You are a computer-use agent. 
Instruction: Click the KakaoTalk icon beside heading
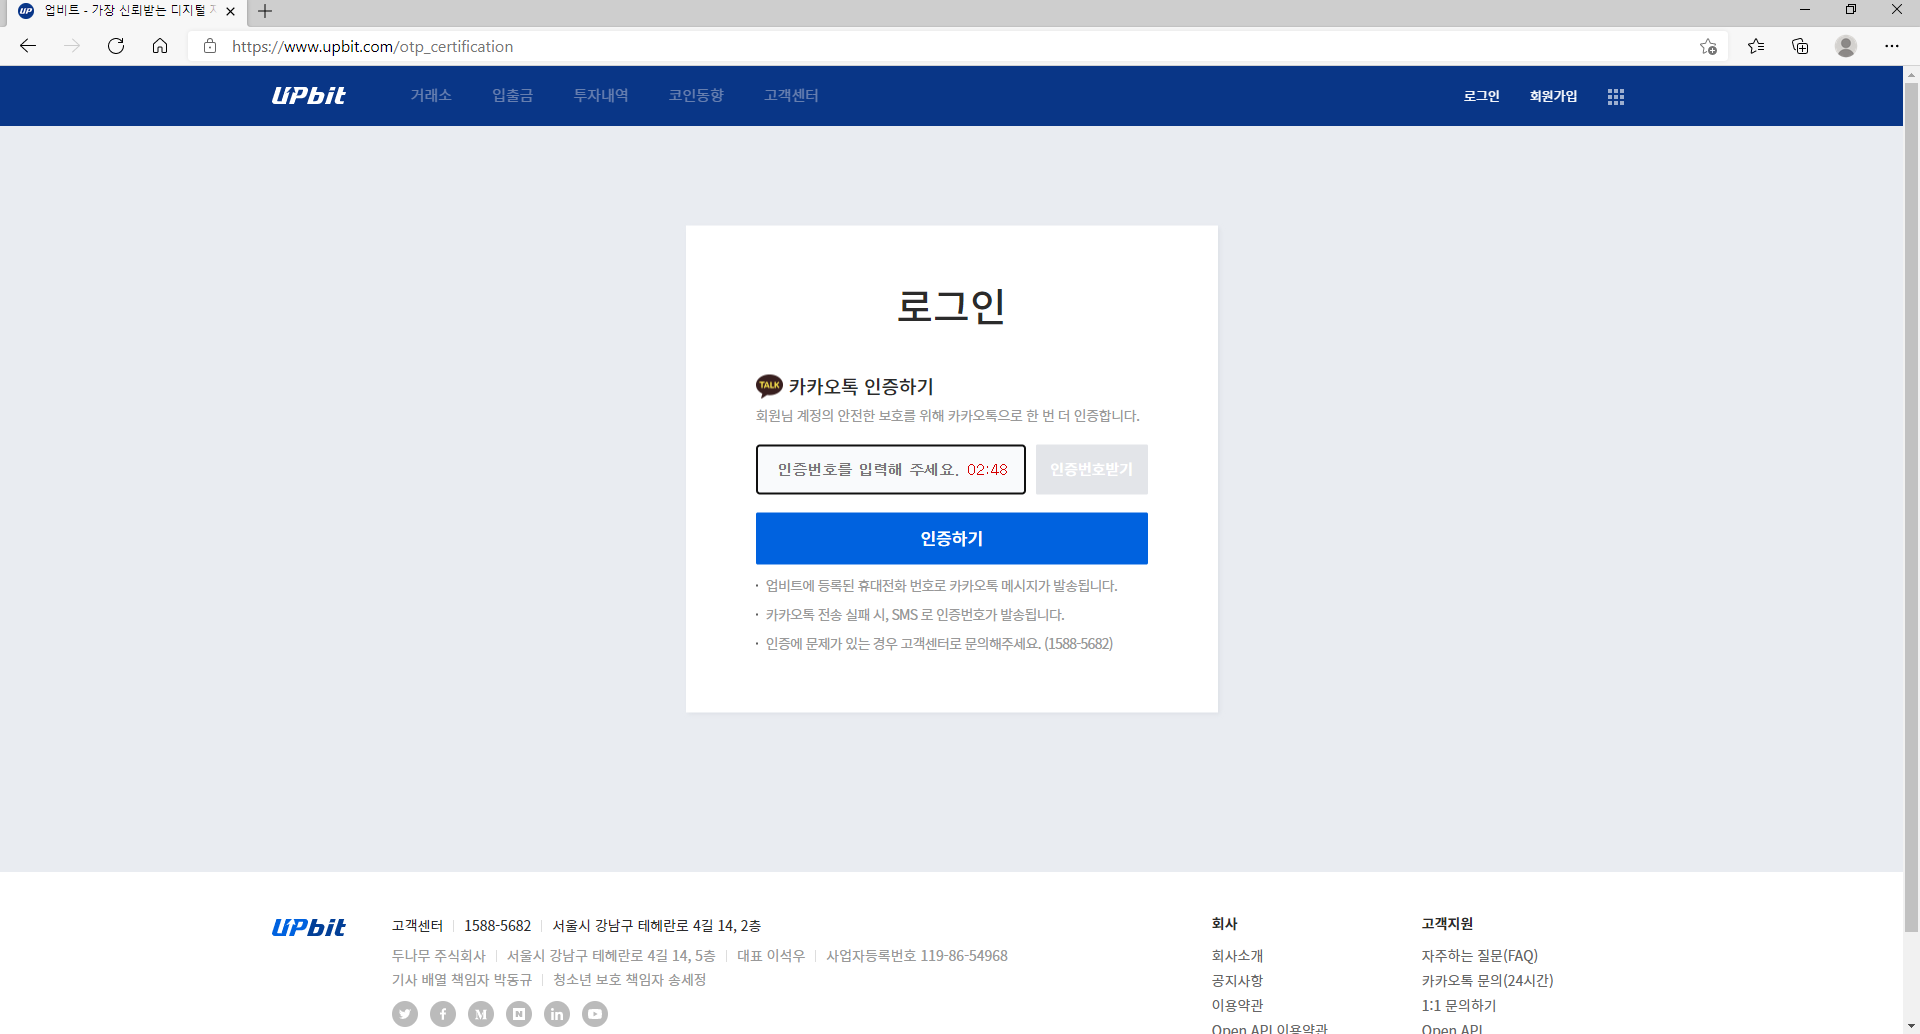(769, 386)
